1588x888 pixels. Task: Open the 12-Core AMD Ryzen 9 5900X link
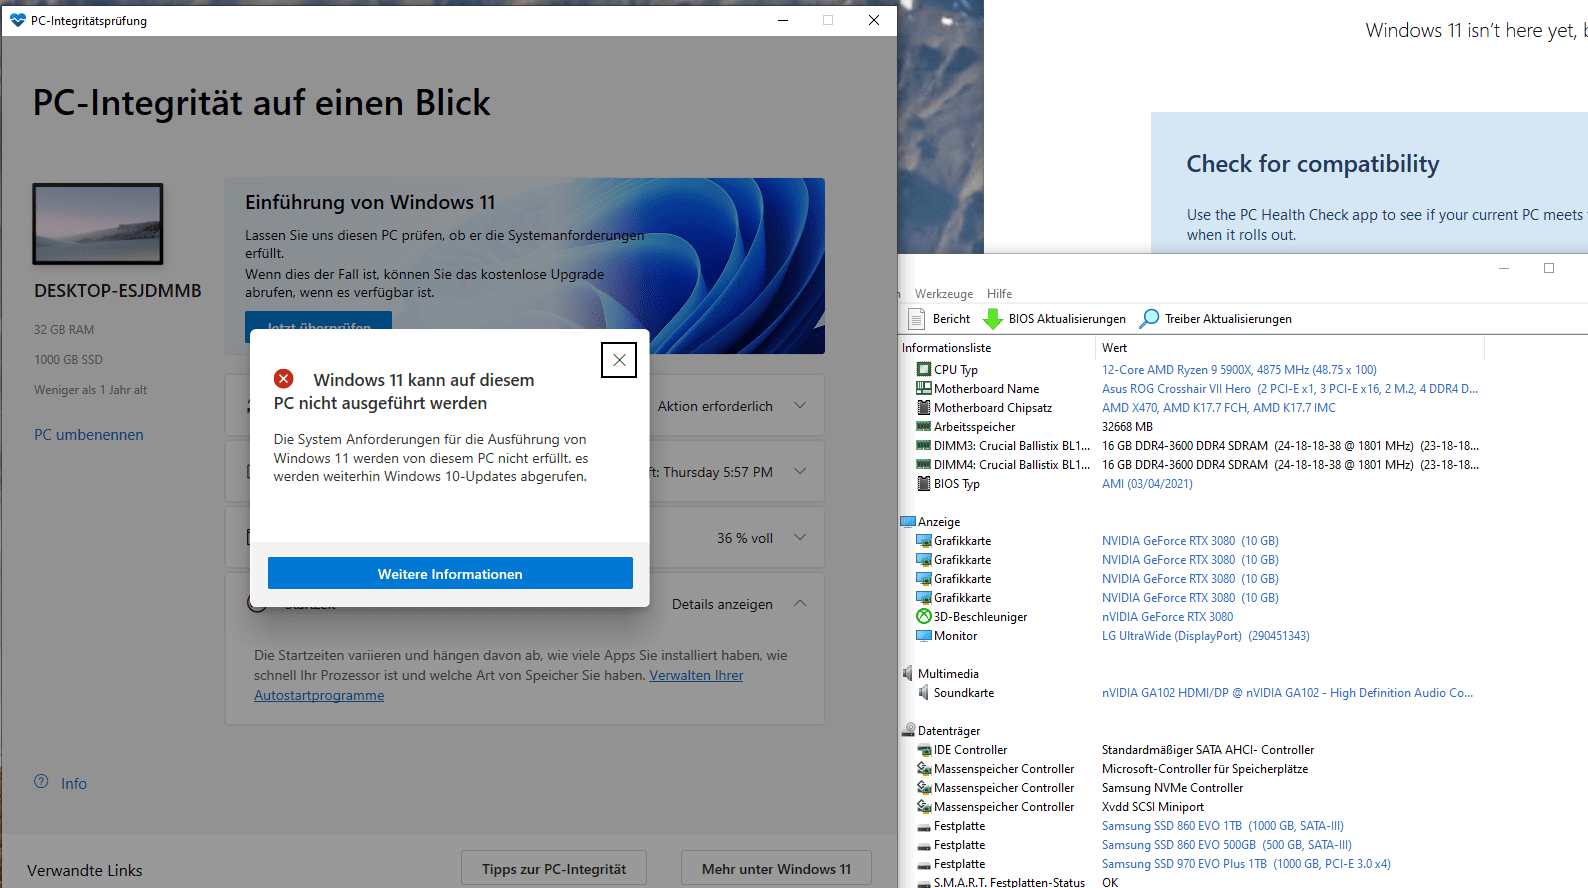(x=1239, y=369)
